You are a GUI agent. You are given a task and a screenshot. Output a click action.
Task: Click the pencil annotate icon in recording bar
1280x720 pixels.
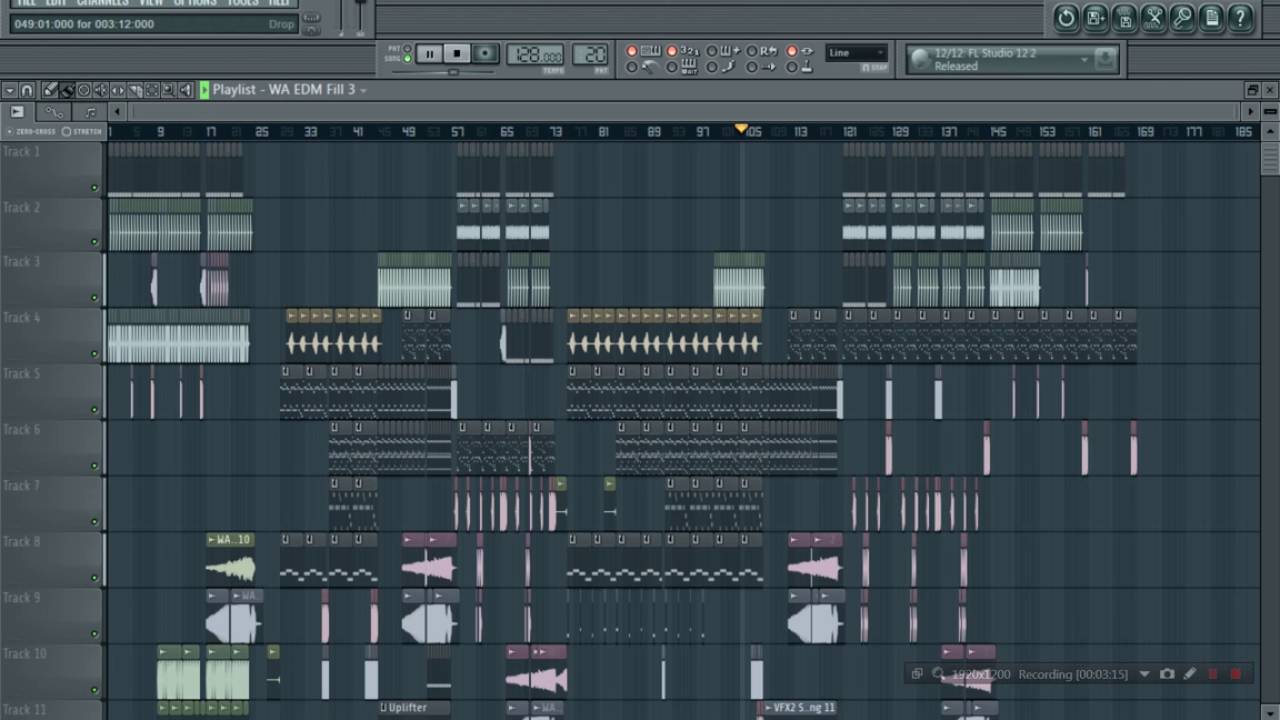pyautogui.click(x=1190, y=674)
